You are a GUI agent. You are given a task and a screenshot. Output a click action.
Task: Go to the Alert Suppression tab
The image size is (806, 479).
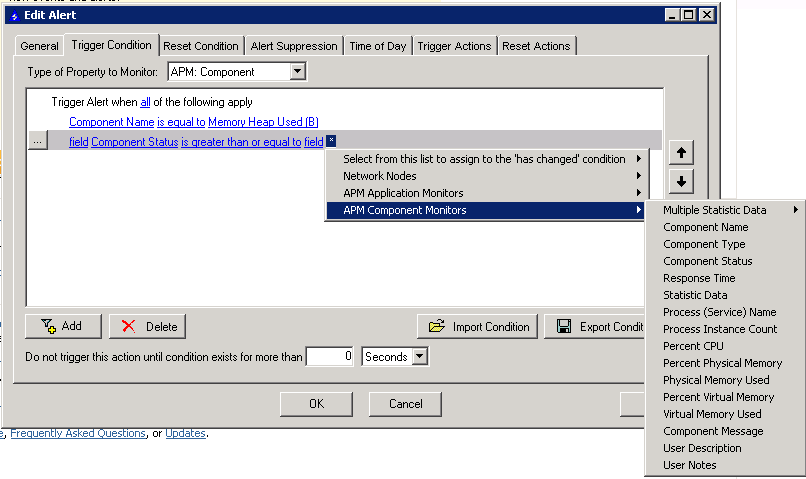(294, 46)
